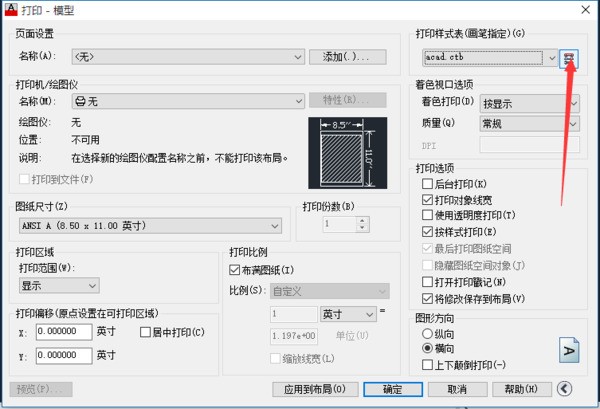Click the paper size preview thumbnail

347,153
